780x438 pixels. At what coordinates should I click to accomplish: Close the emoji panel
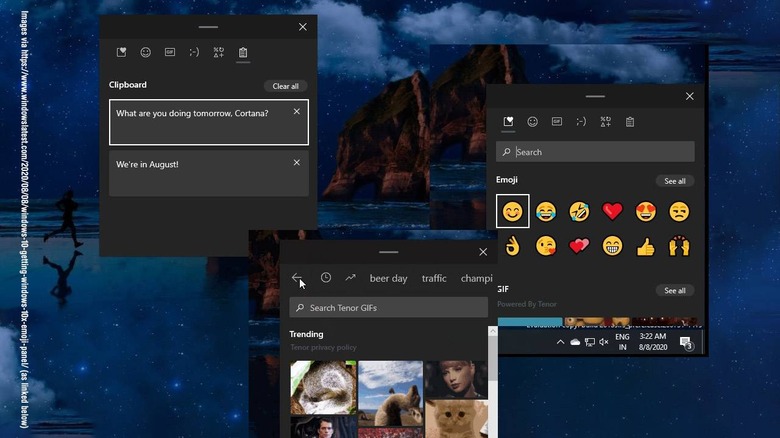coord(689,96)
